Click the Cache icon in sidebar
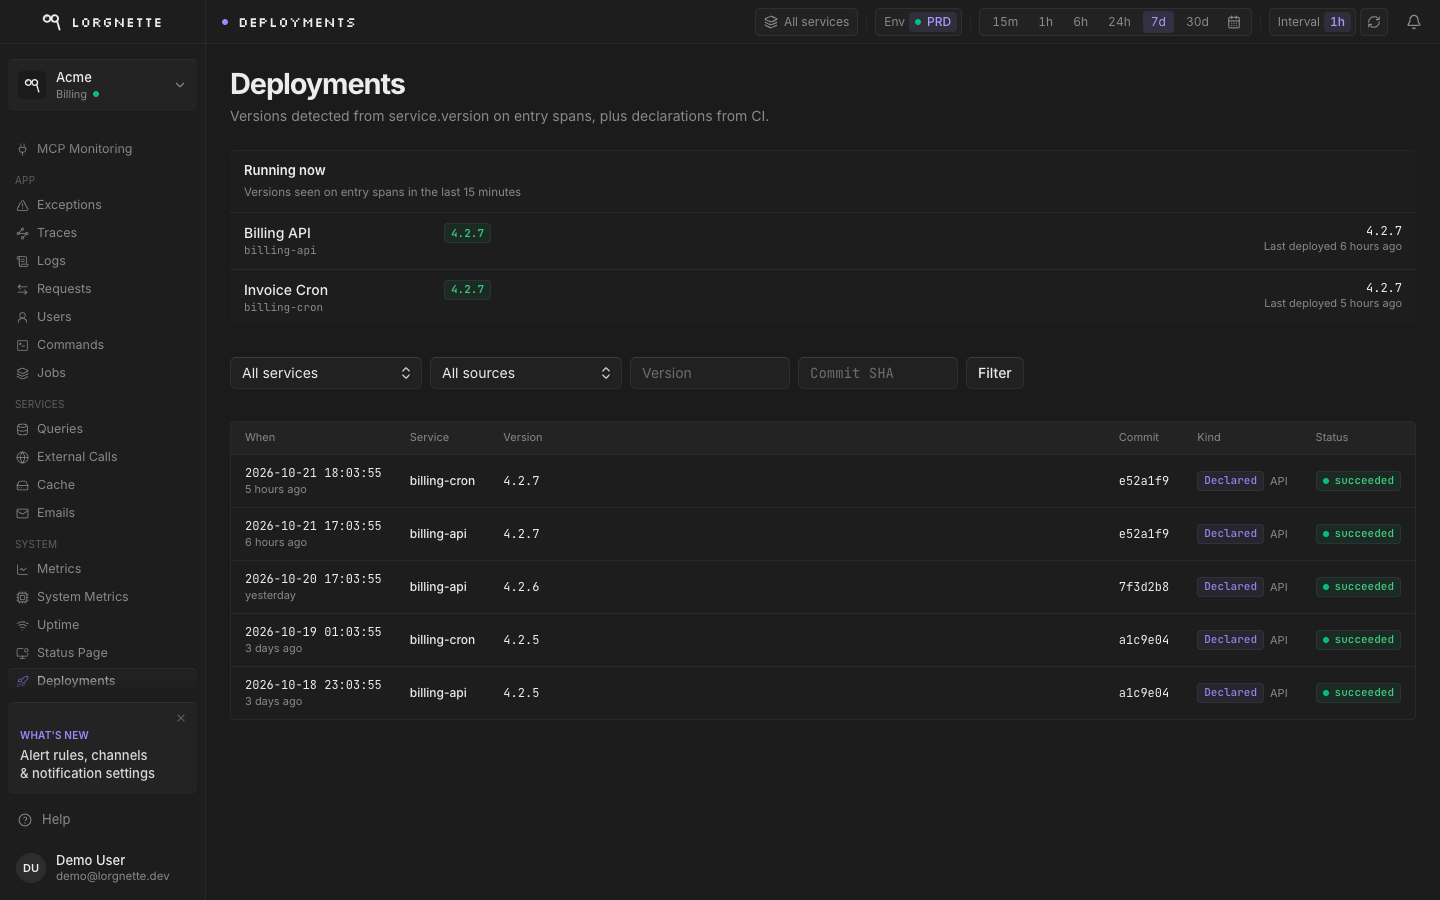This screenshot has height=900, width=1440. tap(22, 485)
